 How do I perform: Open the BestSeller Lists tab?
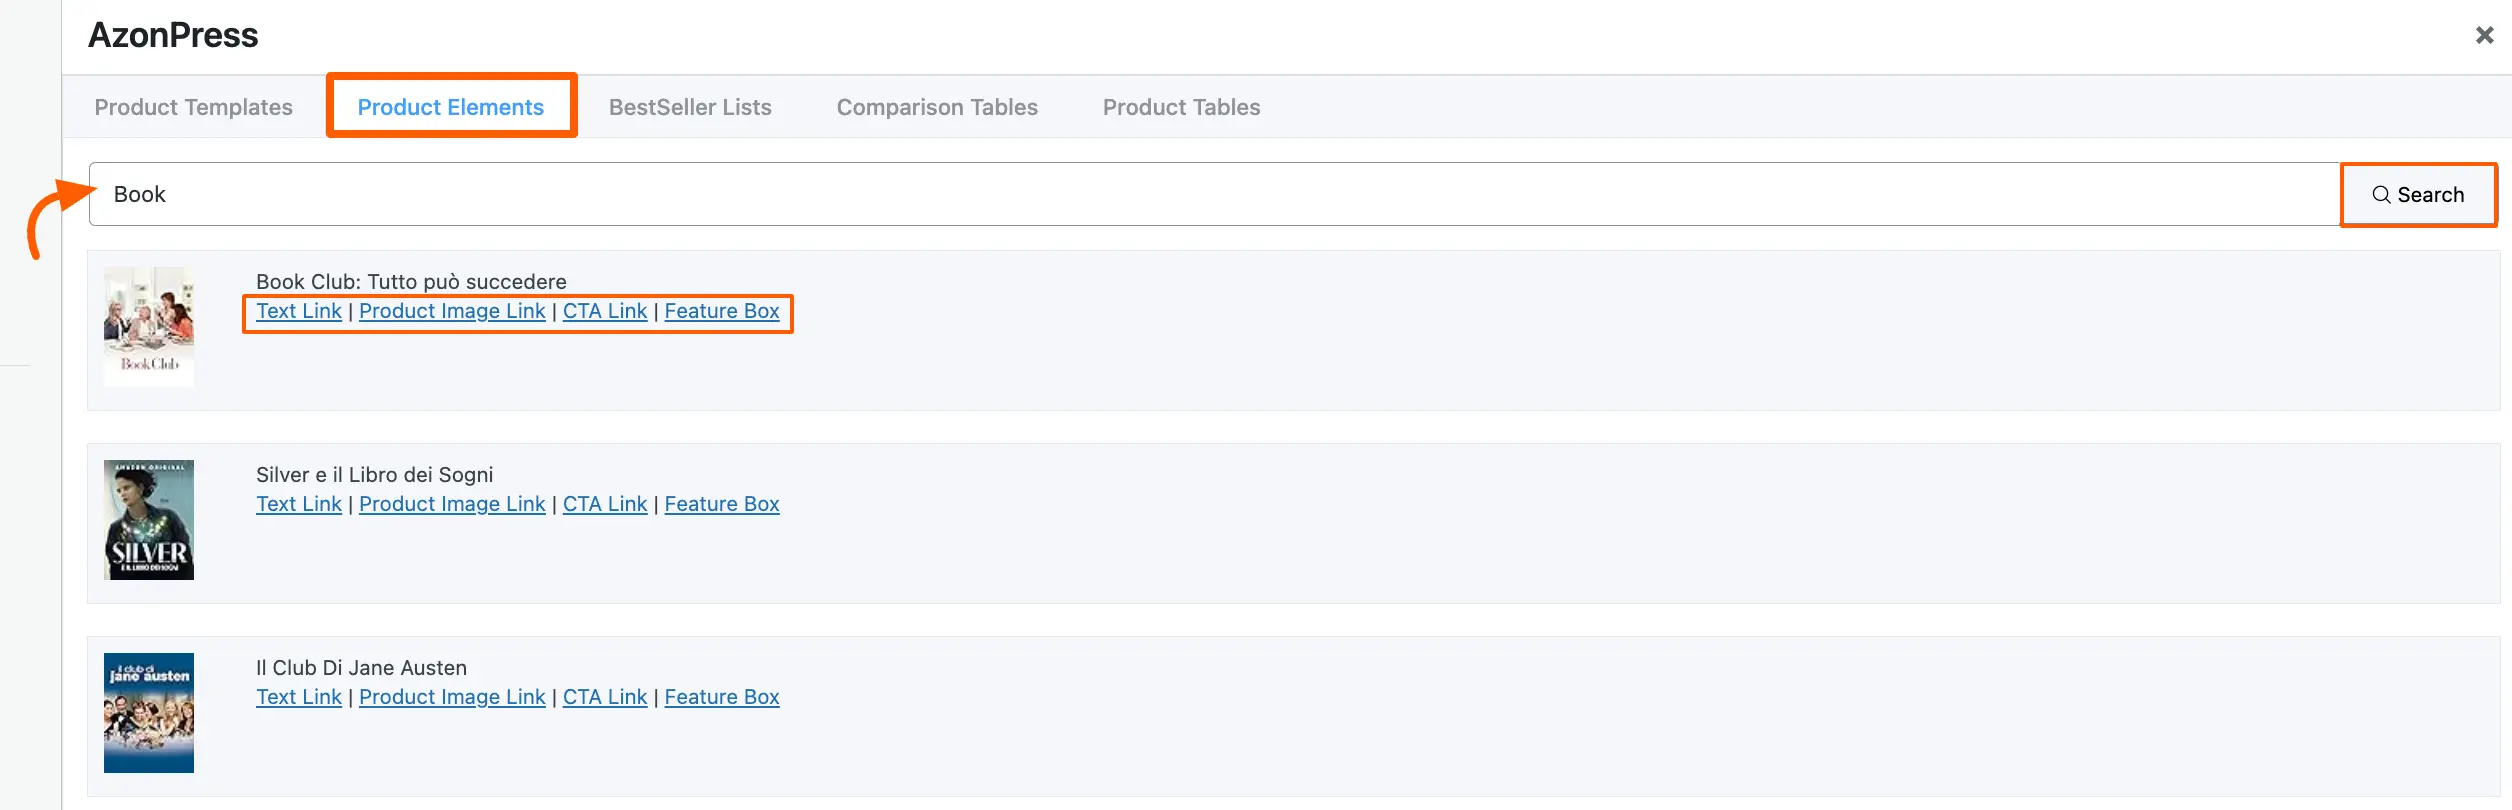click(x=690, y=107)
